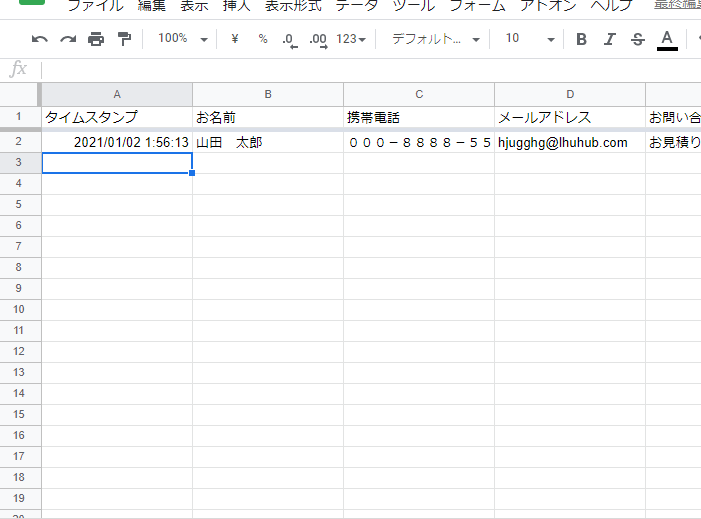Click cell hjugghg@lhuhub.com
Image resolution: width=701 pixels, height=519 pixels.
(570, 142)
